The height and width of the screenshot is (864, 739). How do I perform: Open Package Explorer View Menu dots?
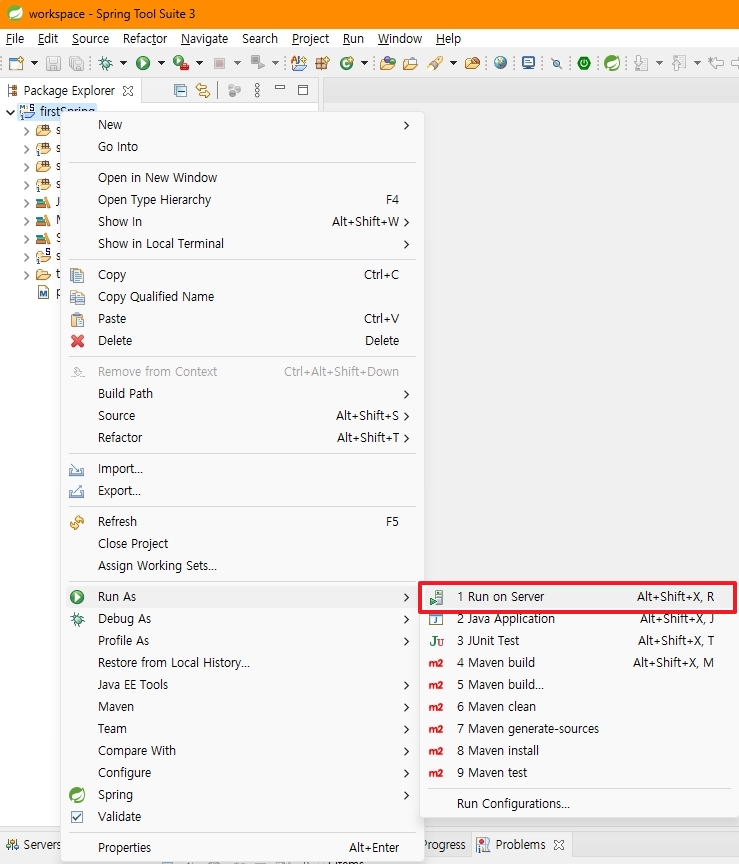[257, 90]
